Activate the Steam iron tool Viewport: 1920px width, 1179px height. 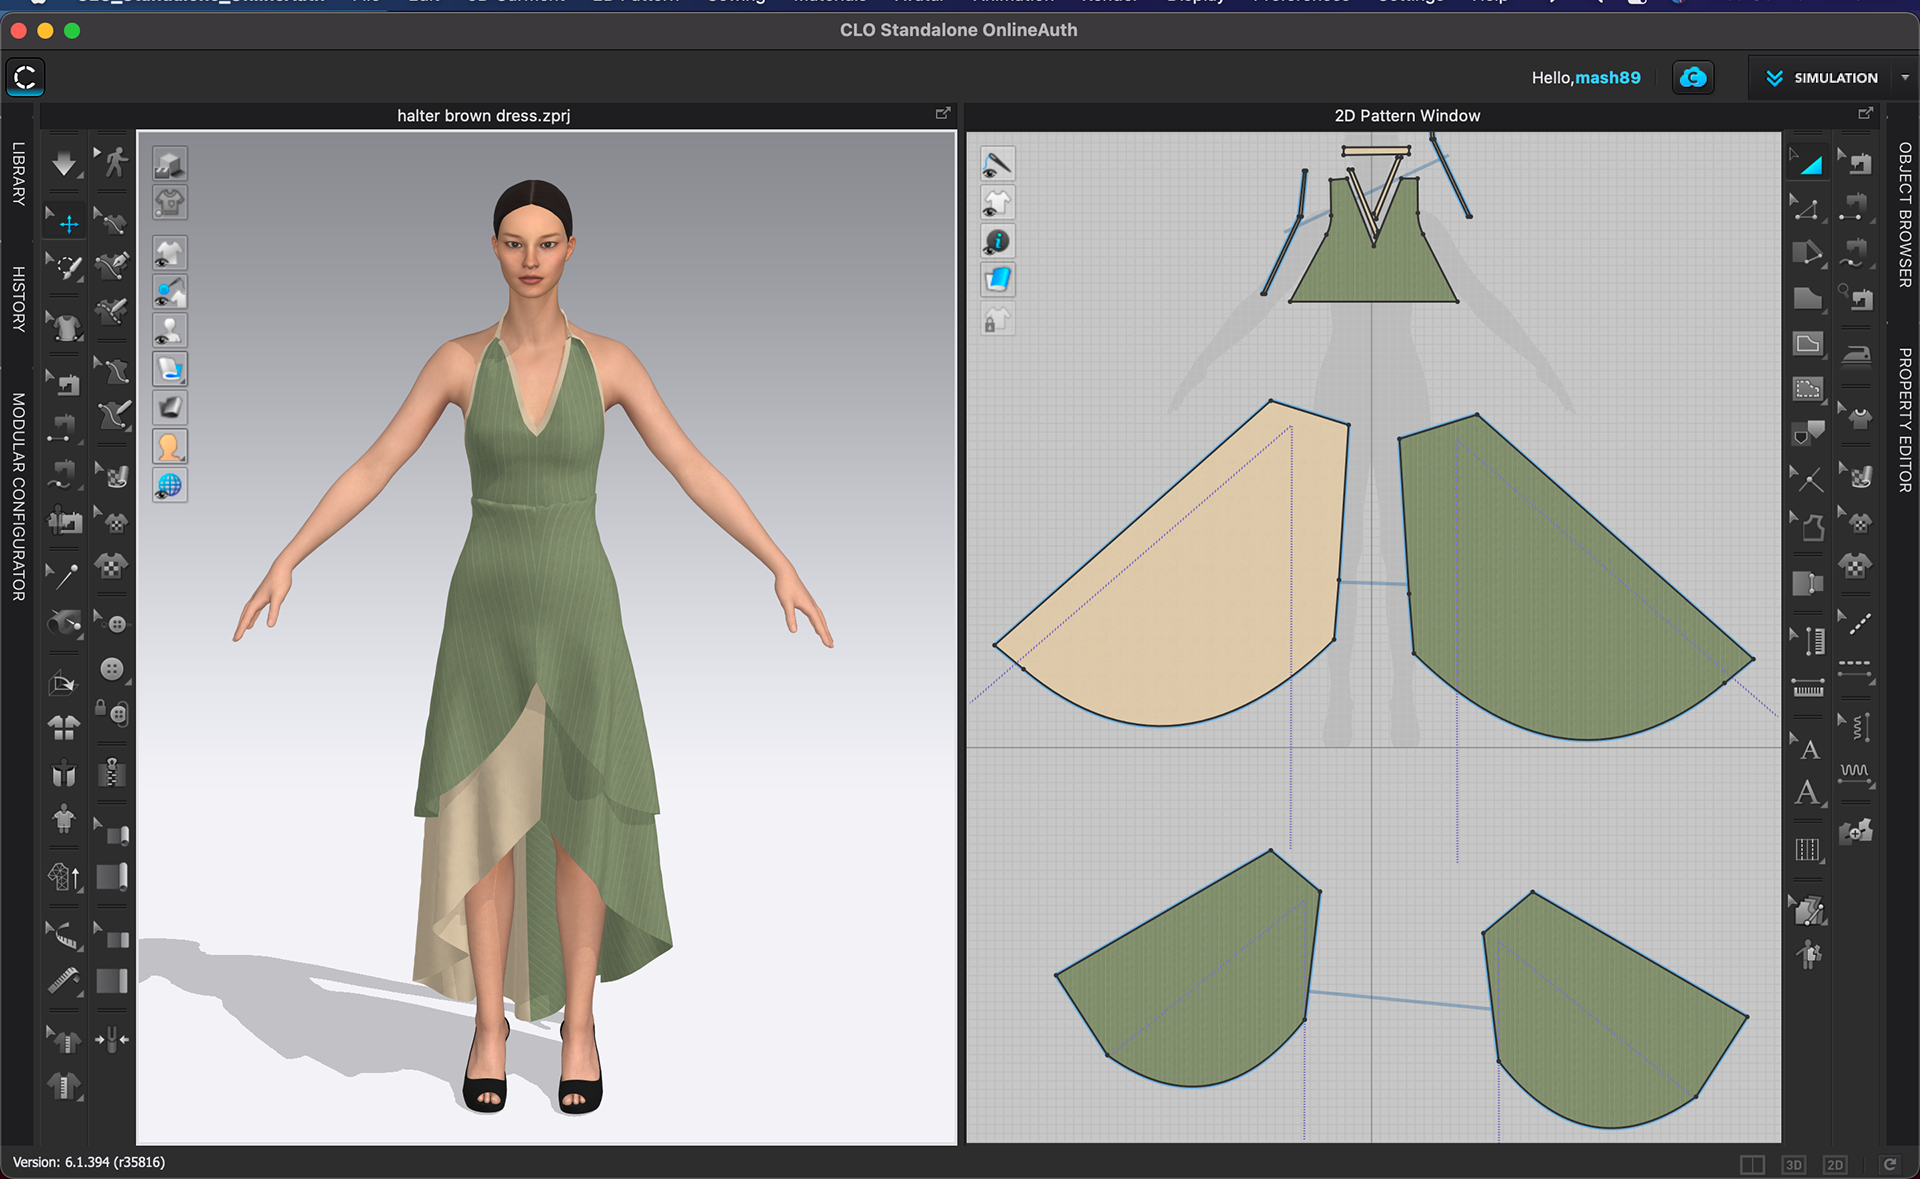point(1856,354)
